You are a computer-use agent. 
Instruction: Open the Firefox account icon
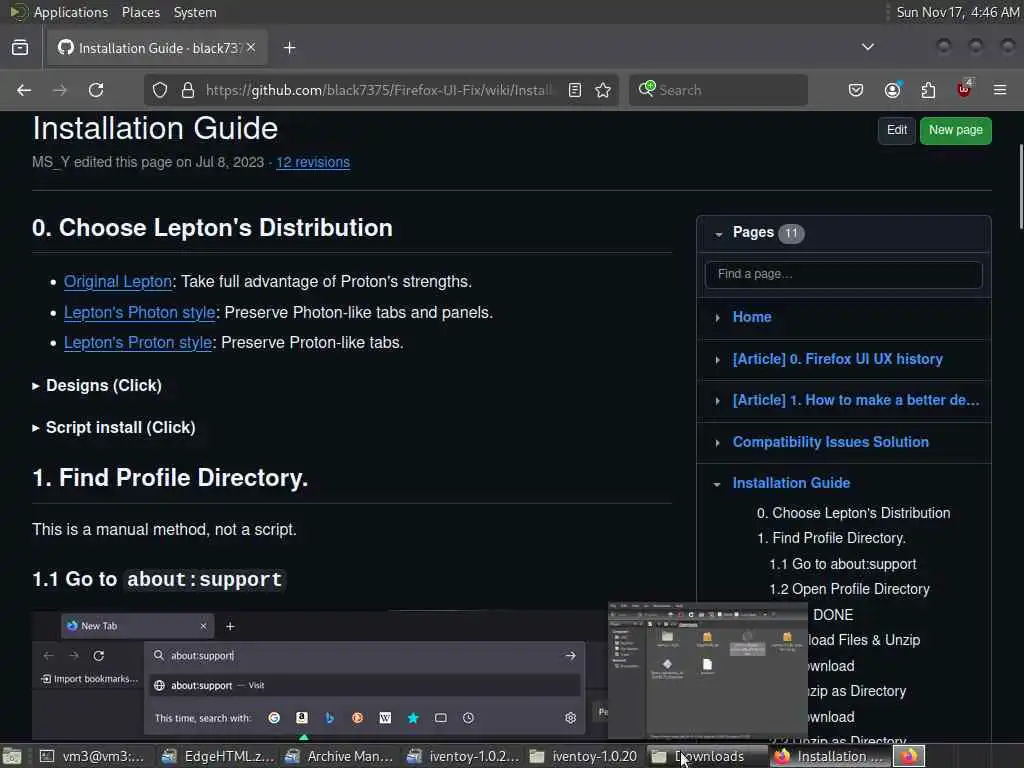(x=892, y=90)
